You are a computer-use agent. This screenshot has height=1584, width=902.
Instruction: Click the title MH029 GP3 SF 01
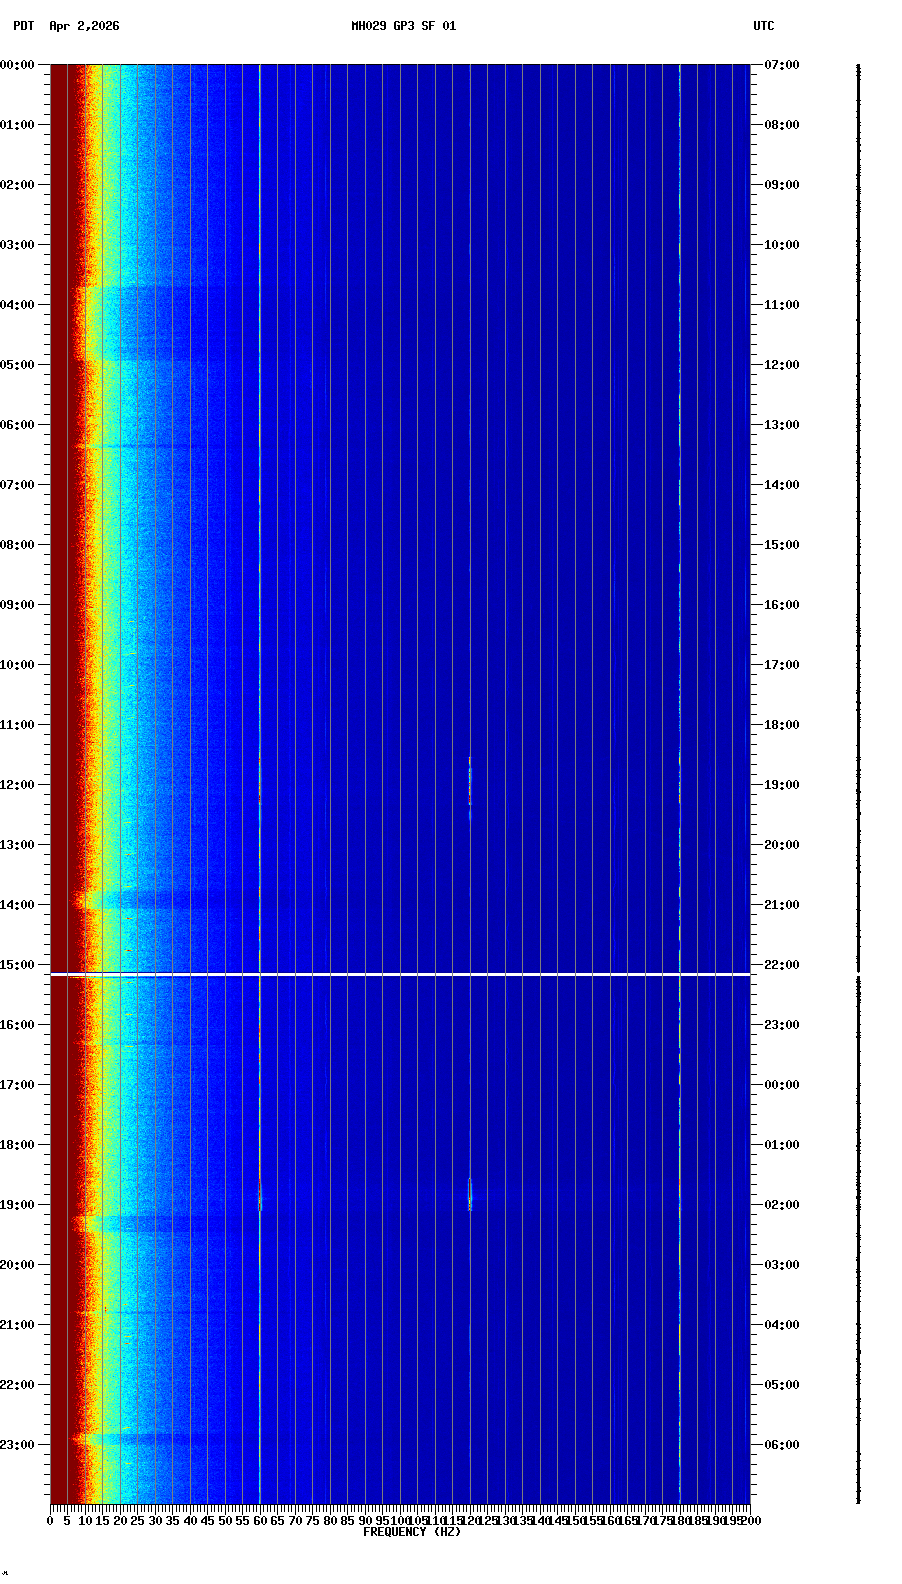coord(403,26)
